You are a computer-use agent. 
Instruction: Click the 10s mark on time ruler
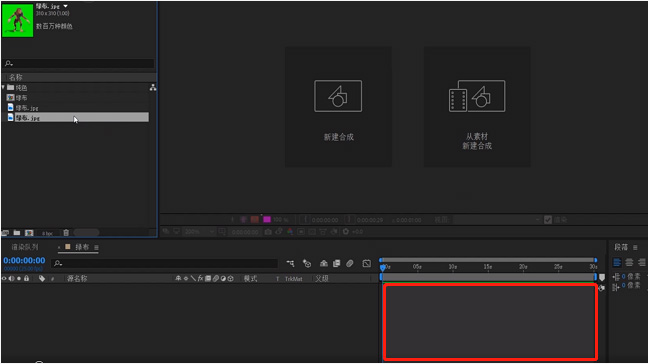453,266
